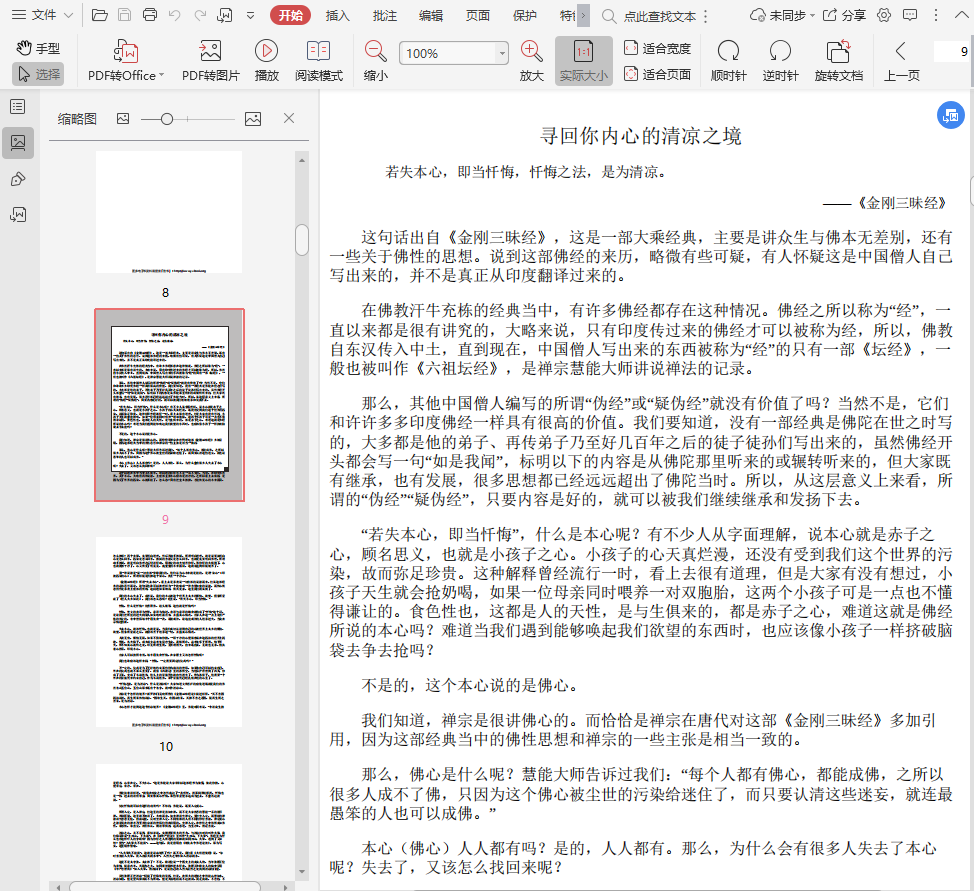Start 播放 slideshow playback
This screenshot has height=891, width=974.
266,60
